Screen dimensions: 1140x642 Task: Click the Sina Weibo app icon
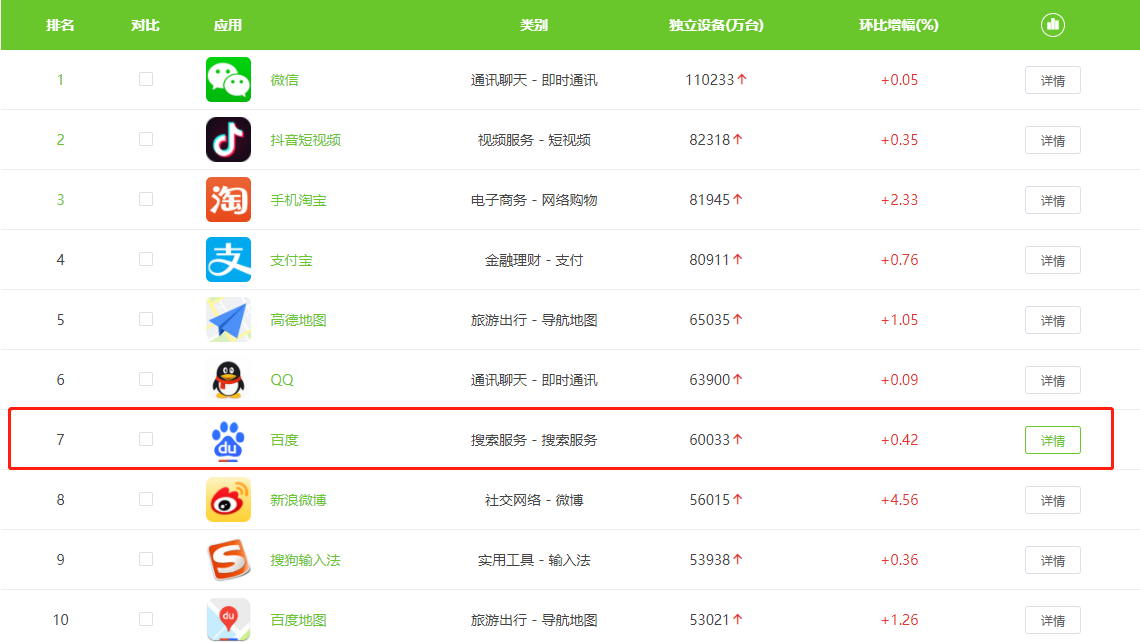228,499
